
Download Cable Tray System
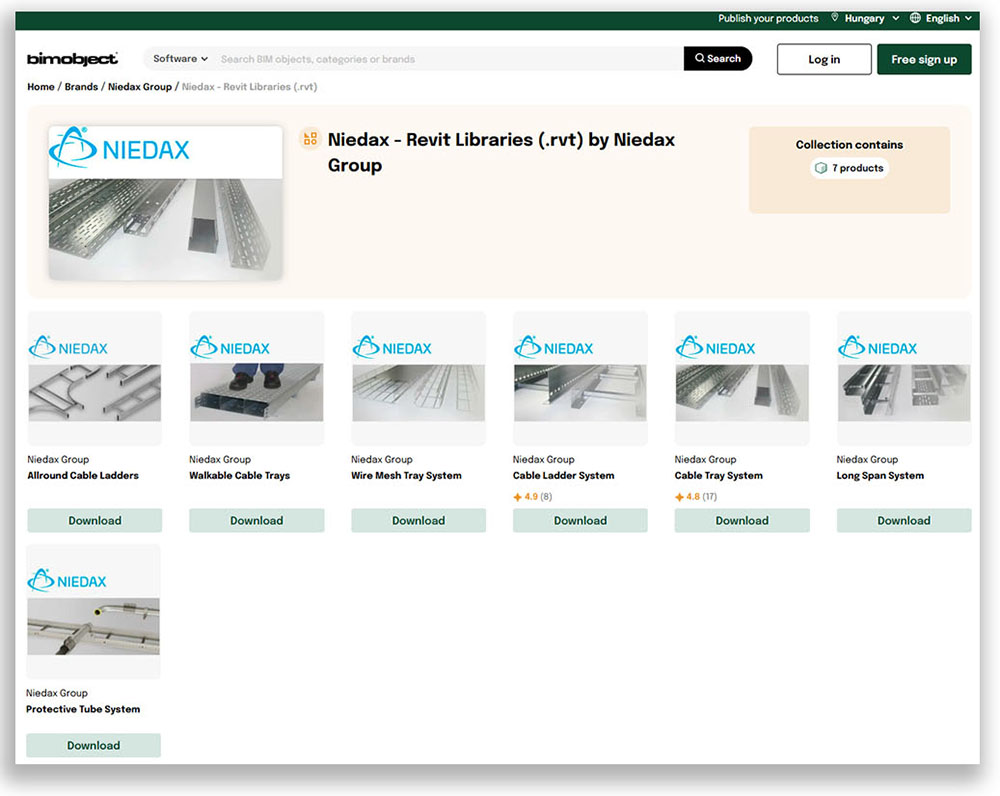pyautogui.click(x=742, y=520)
